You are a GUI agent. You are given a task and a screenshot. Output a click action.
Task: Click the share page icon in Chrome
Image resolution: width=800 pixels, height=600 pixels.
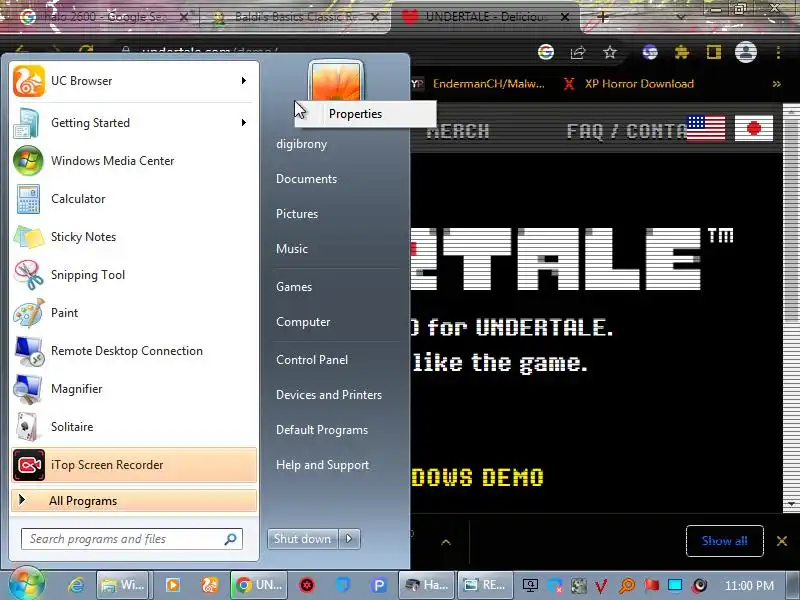578,52
